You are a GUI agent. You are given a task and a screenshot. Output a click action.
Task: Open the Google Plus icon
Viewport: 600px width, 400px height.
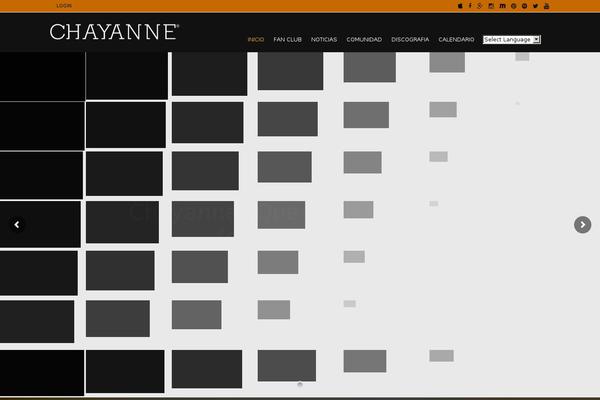(x=480, y=6)
